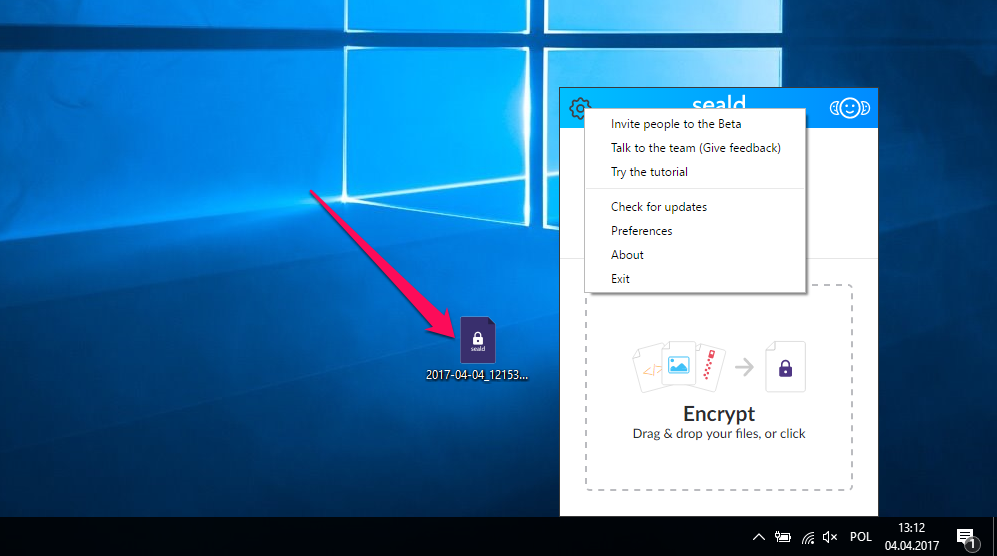Click the purple padlock file icon in Encrypt area
The height and width of the screenshot is (556, 997).
(785, 367)
